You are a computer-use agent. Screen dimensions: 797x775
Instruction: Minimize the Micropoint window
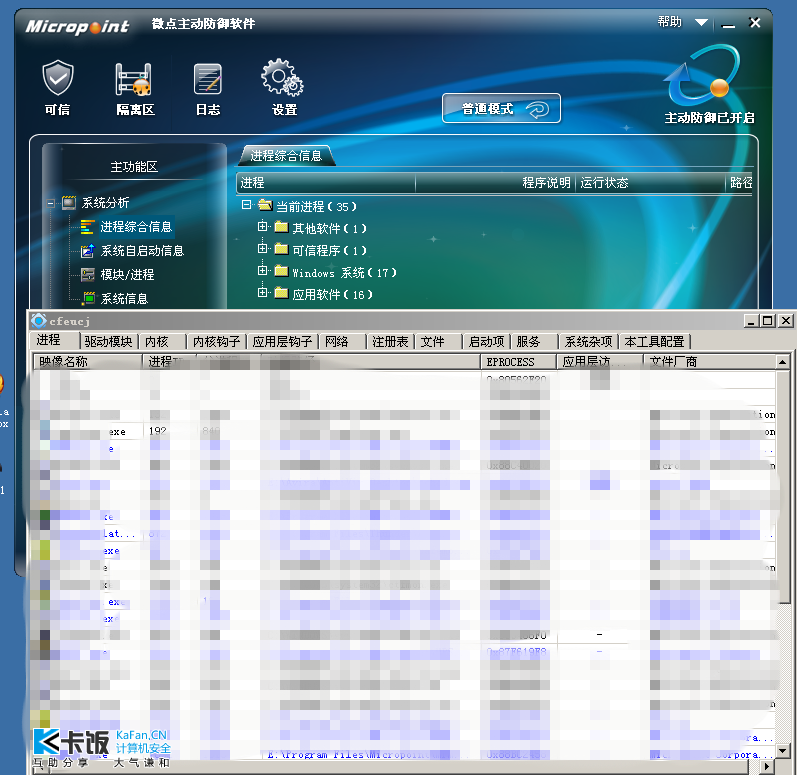pyautogui.click(x=728, y=24)
